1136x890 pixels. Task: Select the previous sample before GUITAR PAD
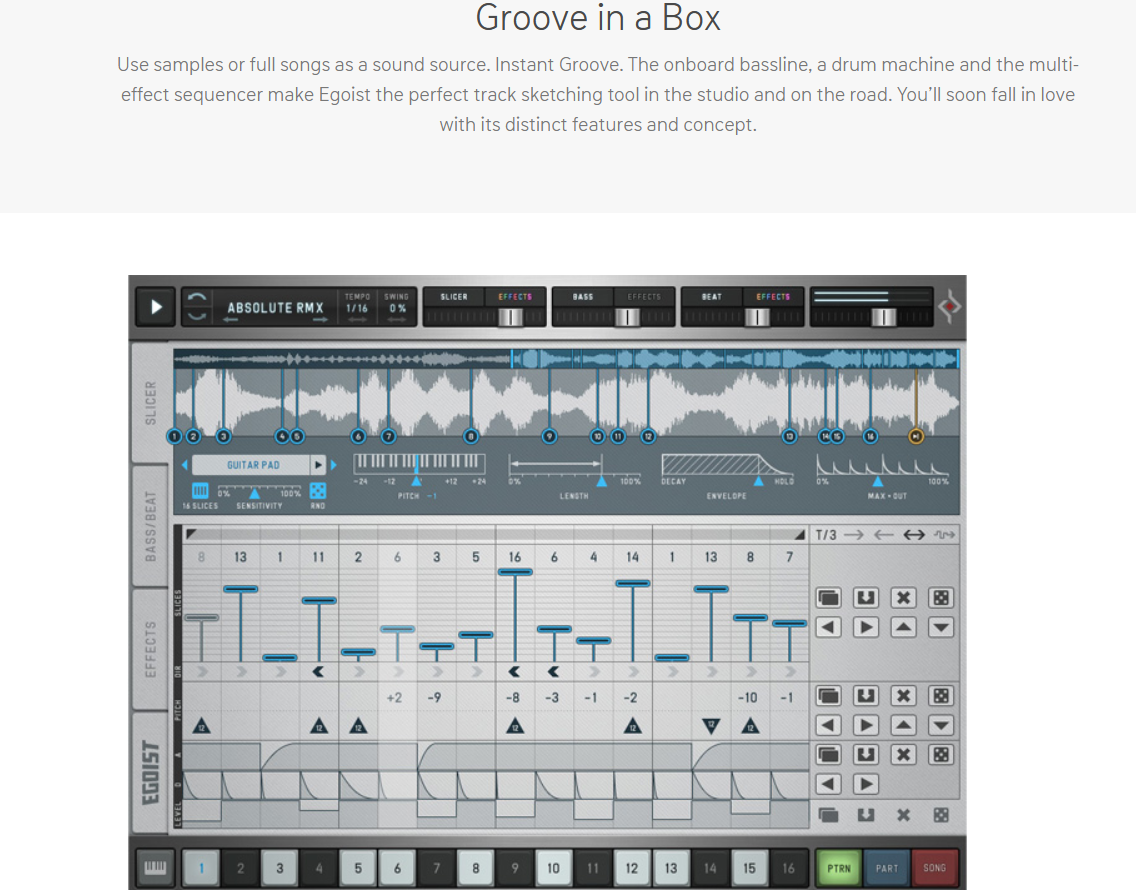(x=185, y=465)
